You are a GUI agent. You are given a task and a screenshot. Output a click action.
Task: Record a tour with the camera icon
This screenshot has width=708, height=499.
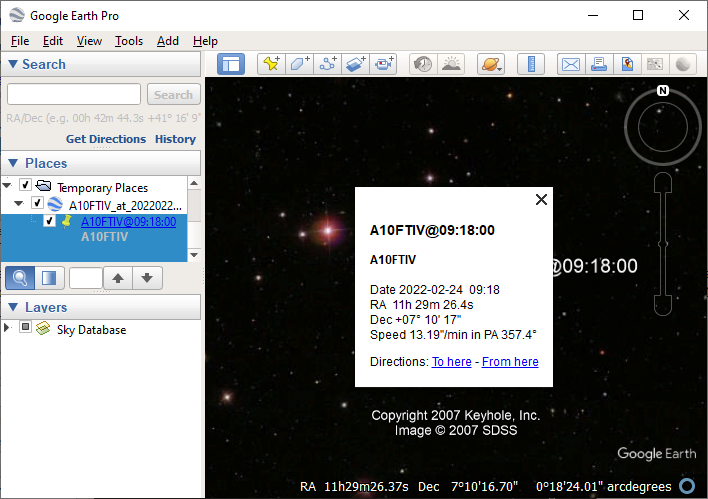(383, 64)
